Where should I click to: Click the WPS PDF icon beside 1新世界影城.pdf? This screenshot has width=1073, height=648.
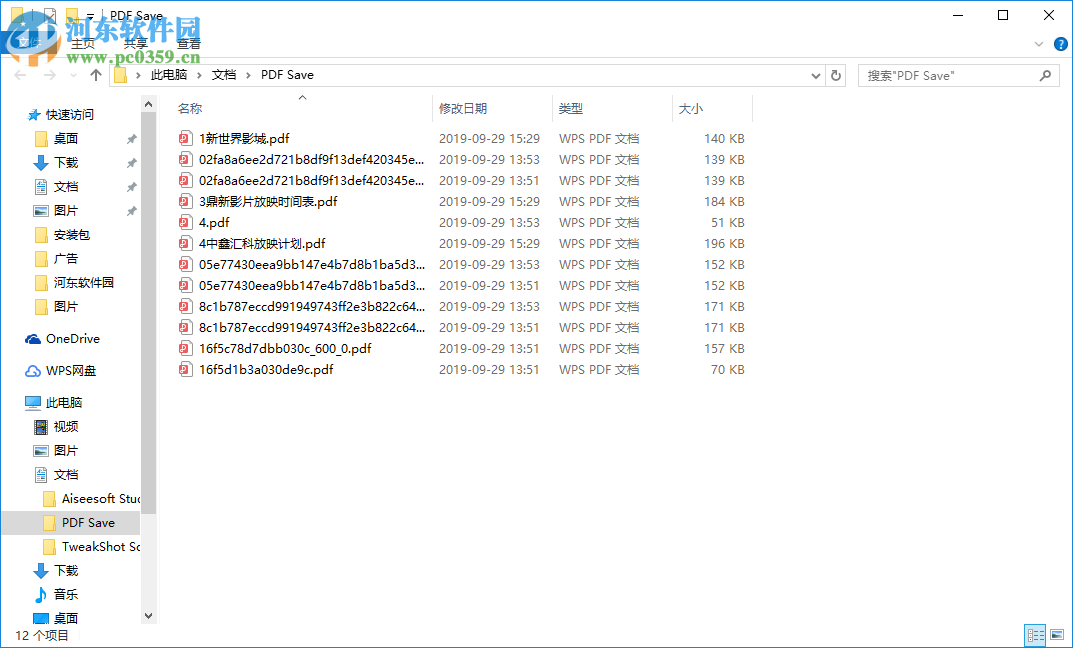[x=186, y=138]
